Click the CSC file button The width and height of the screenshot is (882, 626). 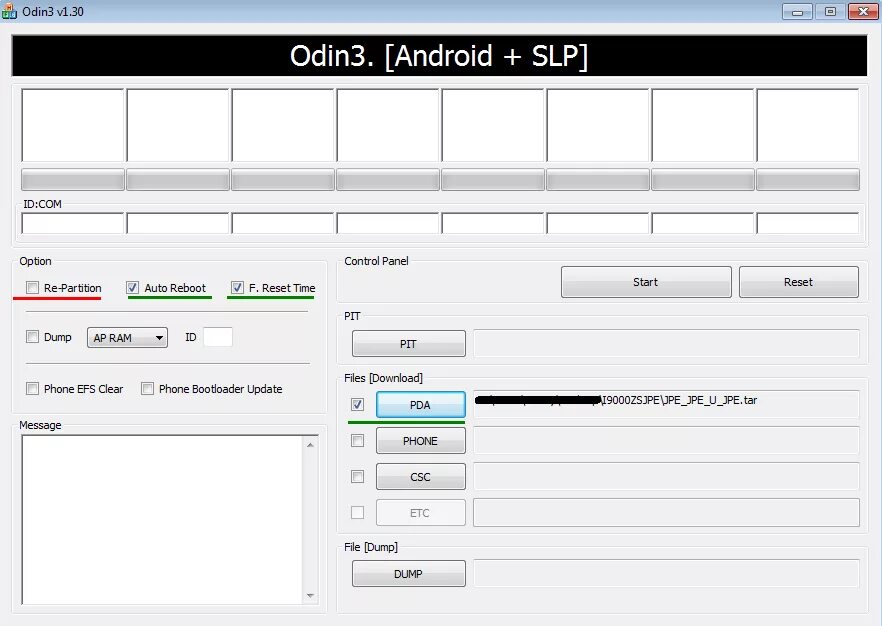click(x=420, y=477)
